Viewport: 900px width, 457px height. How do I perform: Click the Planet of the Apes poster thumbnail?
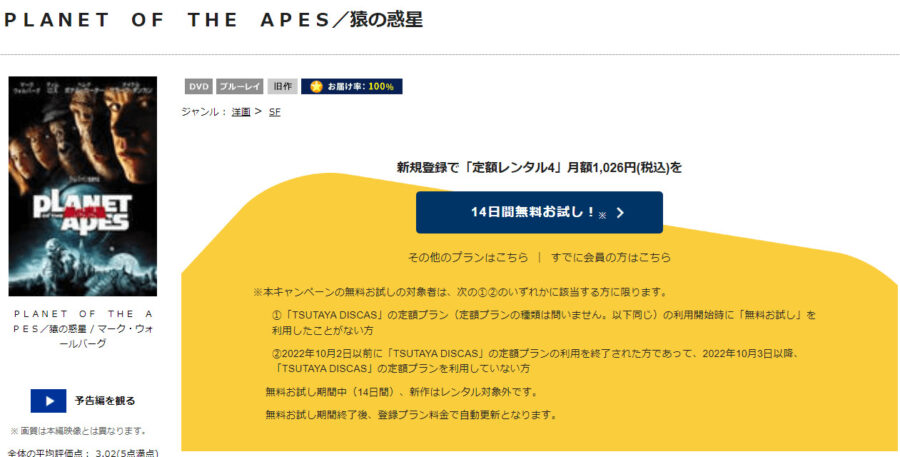[x=83, y=186]
